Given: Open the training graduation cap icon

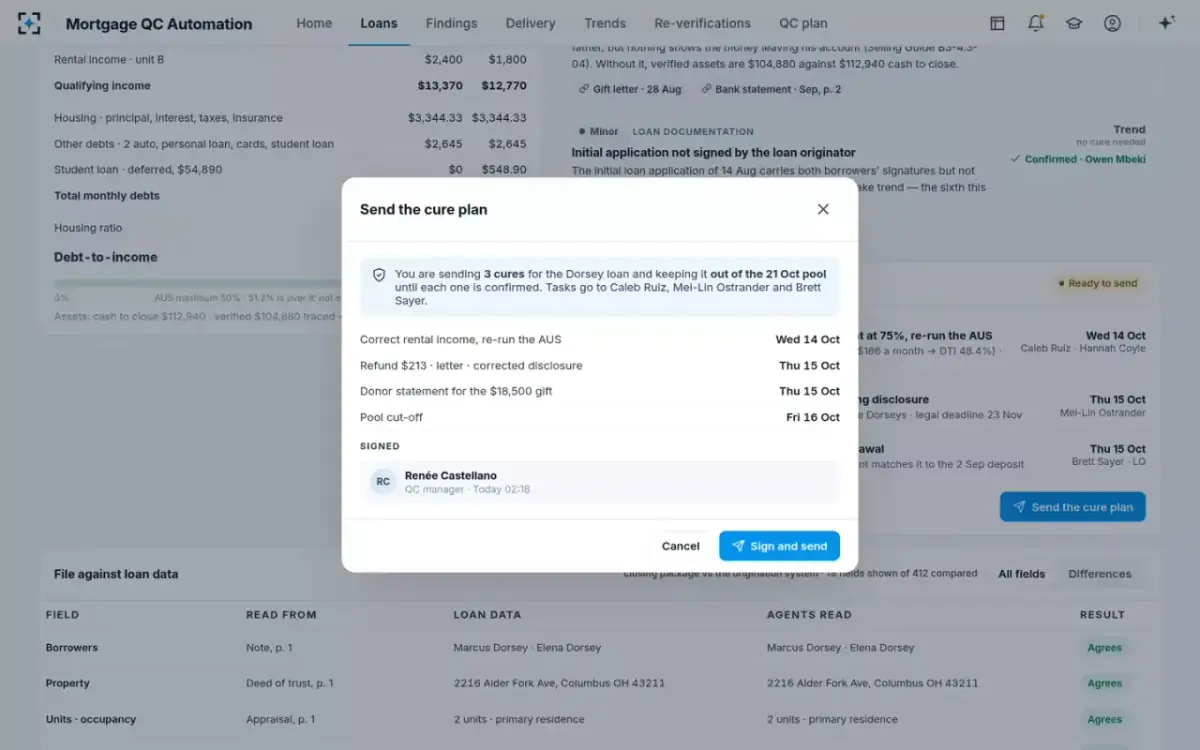Looking at the screenshot, I should (x=1074, y=23).
